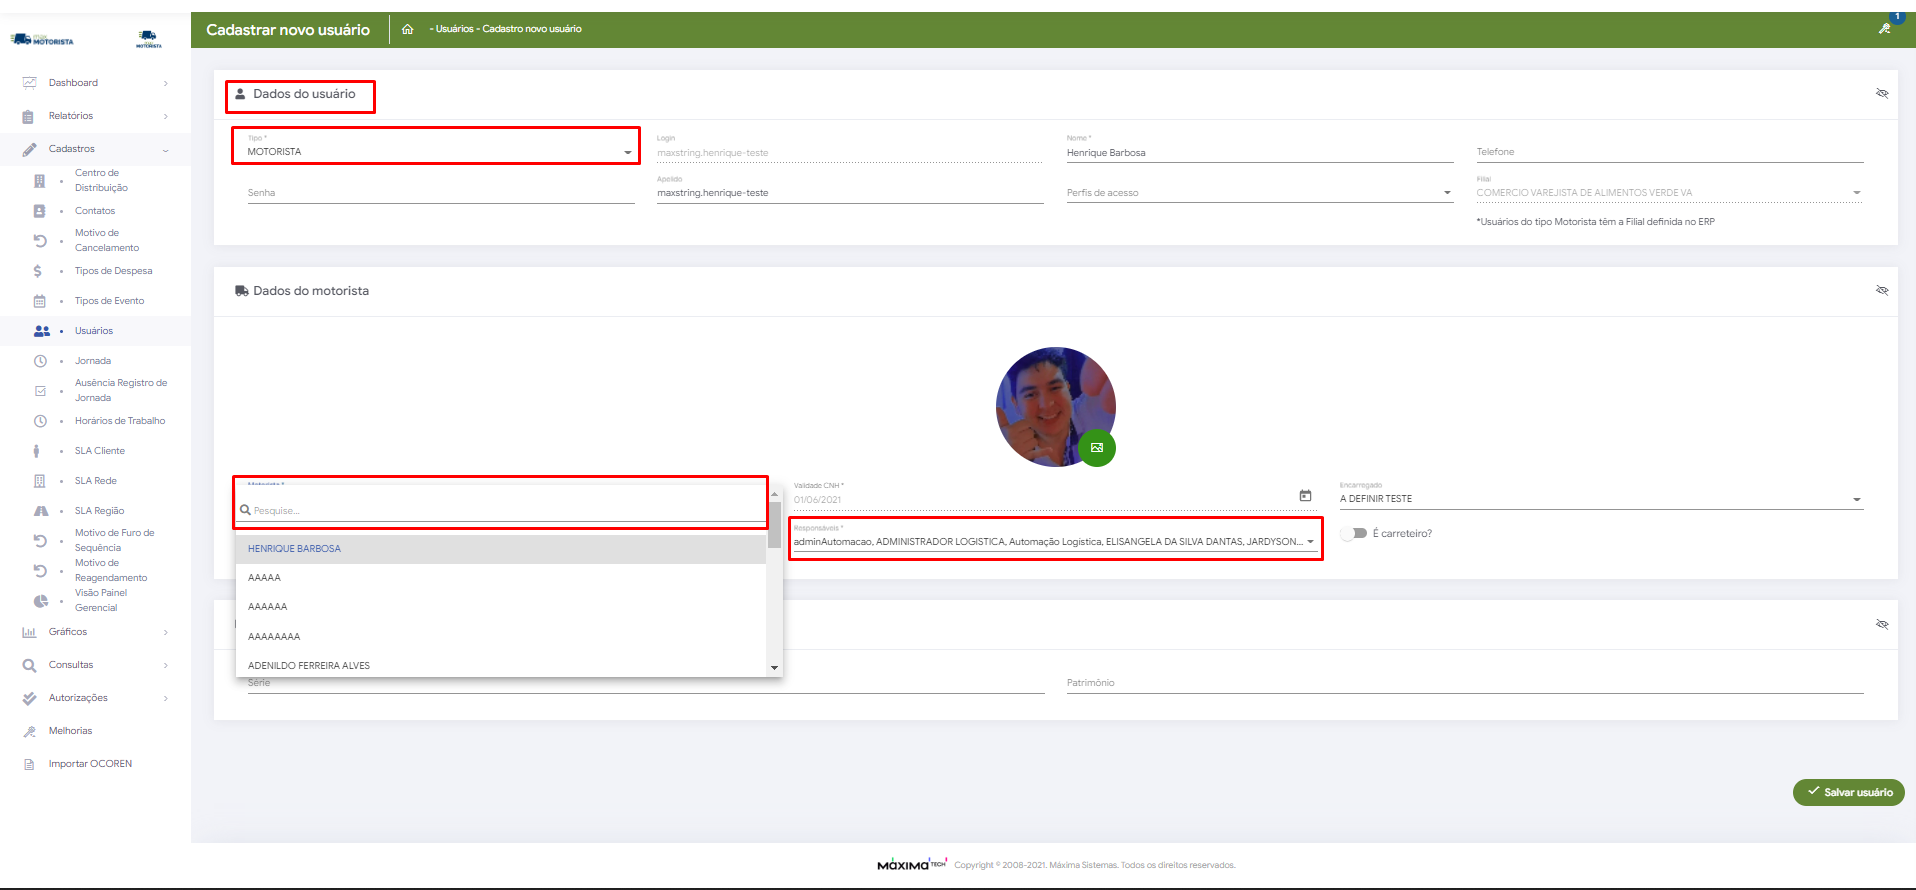Screen dimensions: 1916x890
Task: Open the Encarregado dropdown
Action: (1600, 499)
